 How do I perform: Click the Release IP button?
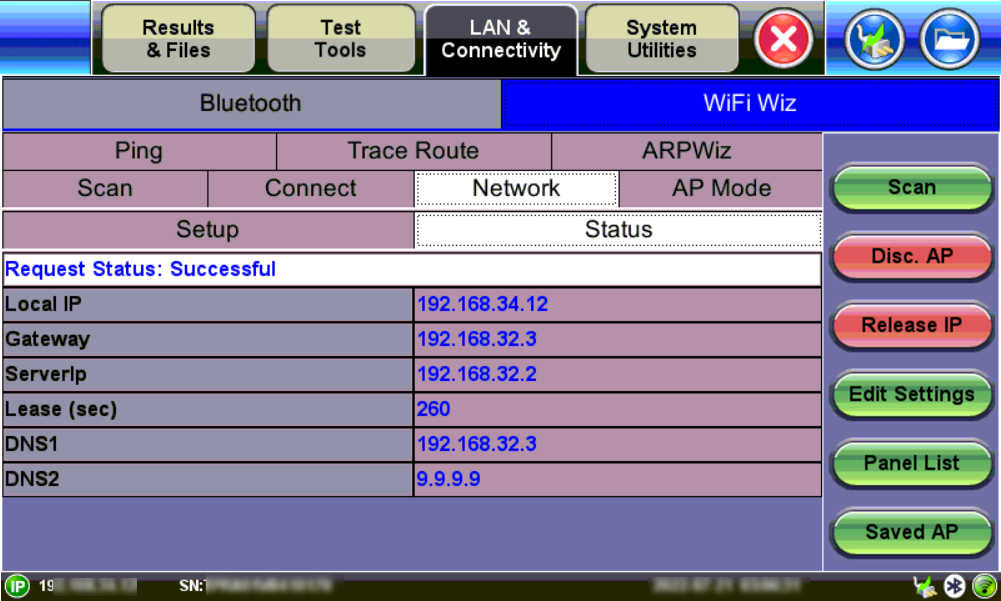pos(912,325)
